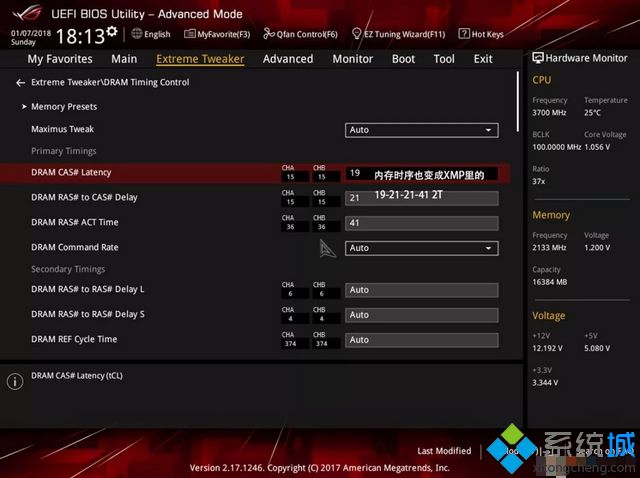Select DRAM Command Rate label
The width and height of the screenshot is (640, 478).
[x=75, y=247]
